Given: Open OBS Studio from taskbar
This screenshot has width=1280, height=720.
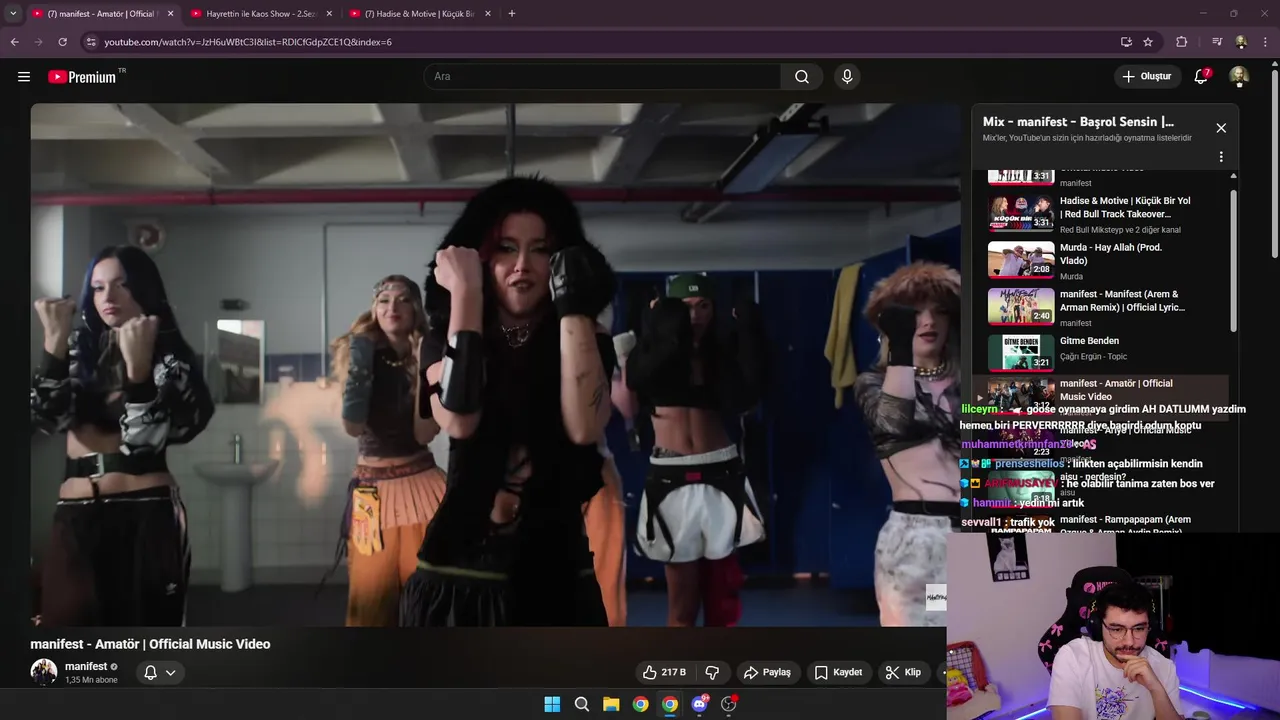Looking at the screenshot, I should (729, 704).
